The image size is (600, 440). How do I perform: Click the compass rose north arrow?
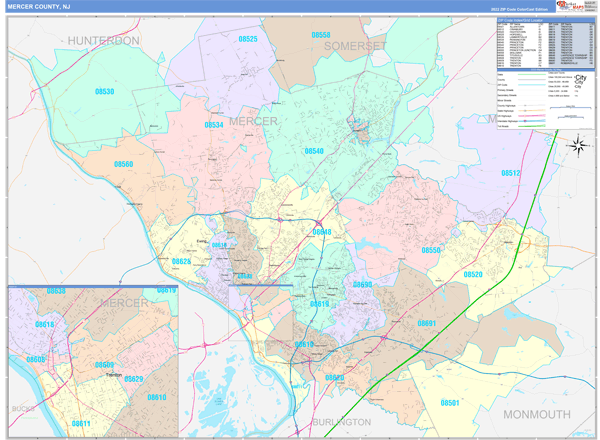[577, 147]
